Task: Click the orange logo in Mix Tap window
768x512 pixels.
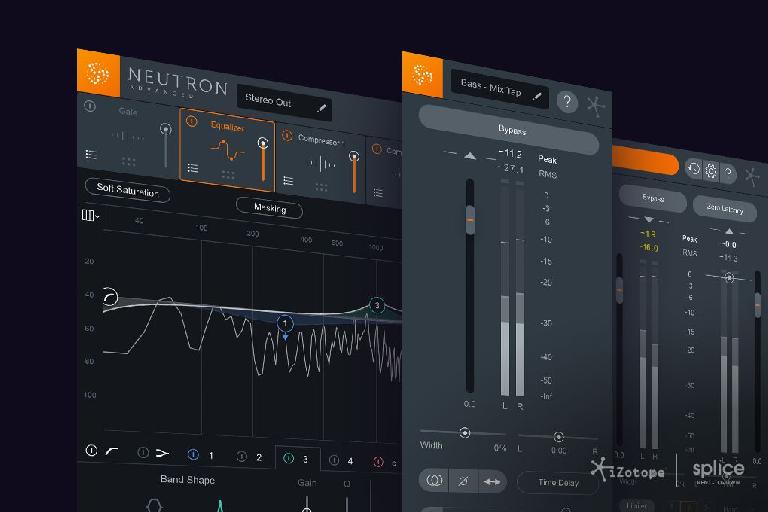Action: coord(422,74)
